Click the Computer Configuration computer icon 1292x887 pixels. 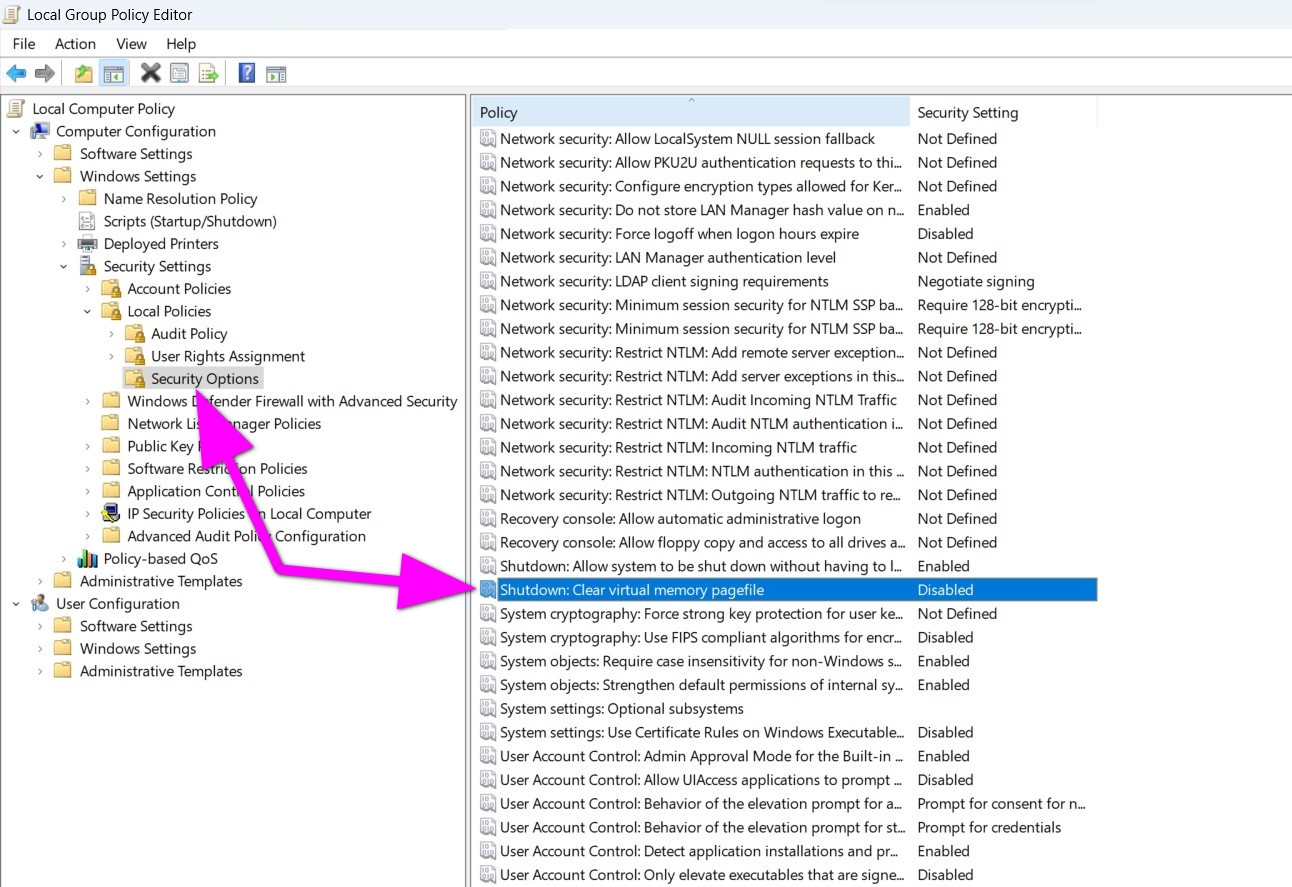[40, 131]
